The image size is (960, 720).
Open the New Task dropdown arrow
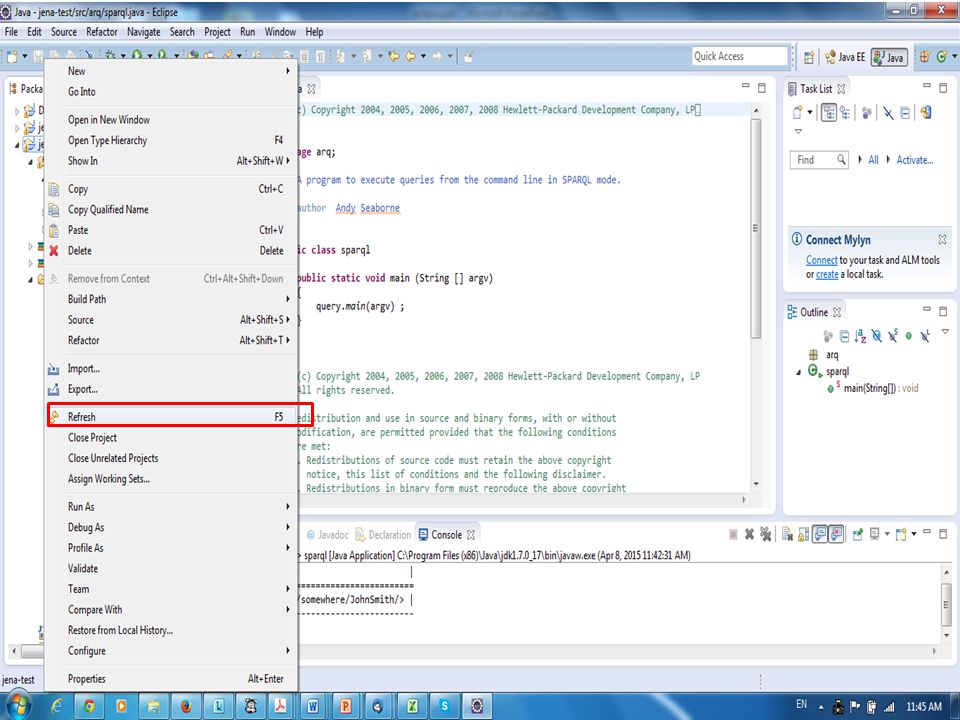[x=810, y=113]
